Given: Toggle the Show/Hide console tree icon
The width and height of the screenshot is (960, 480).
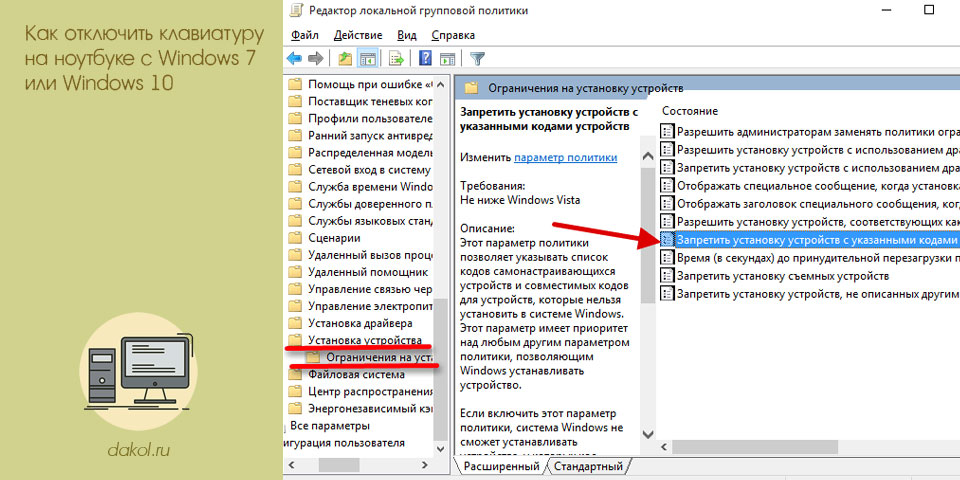Looking at the screenshot, I should tap(367, 59).
